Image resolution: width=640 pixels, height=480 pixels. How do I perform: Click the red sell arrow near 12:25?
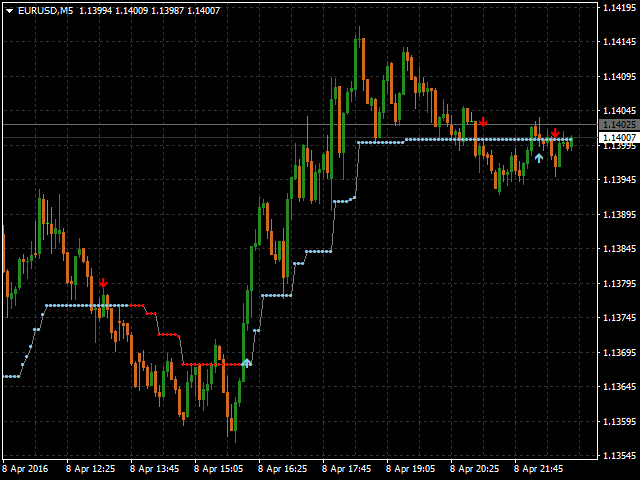click(103, 282)
